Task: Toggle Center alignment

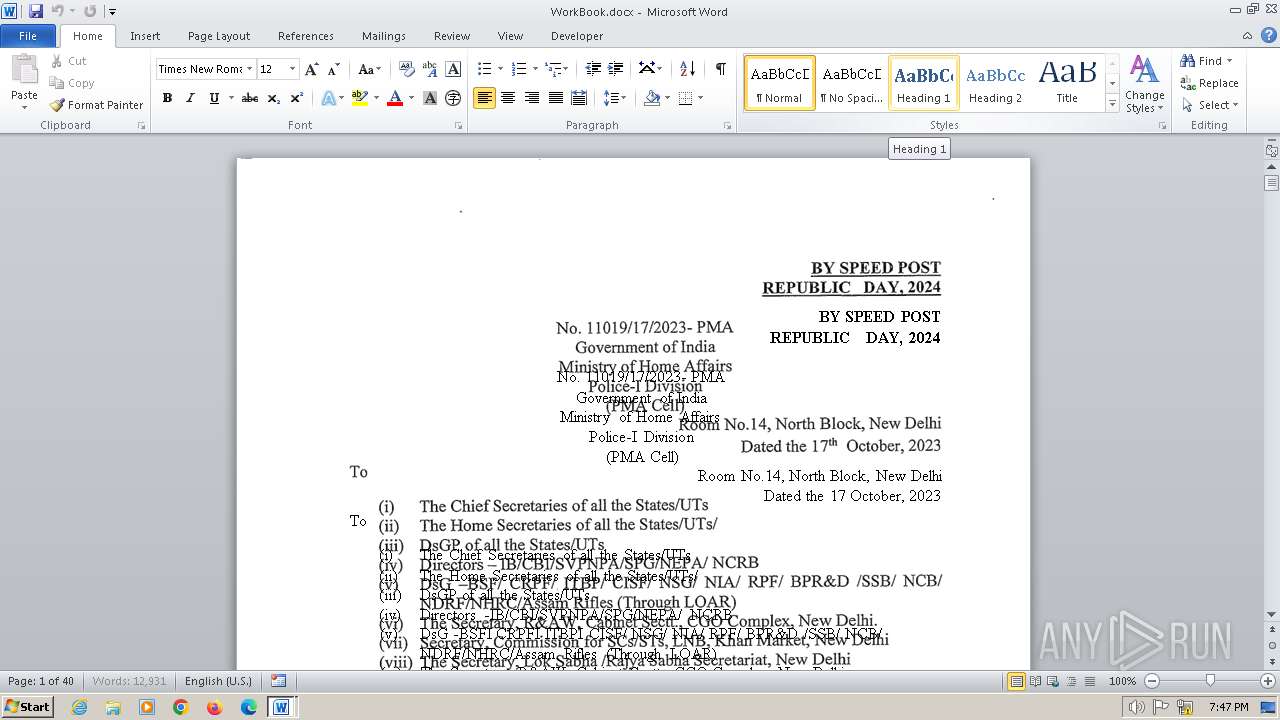Action: coord(508,98)
